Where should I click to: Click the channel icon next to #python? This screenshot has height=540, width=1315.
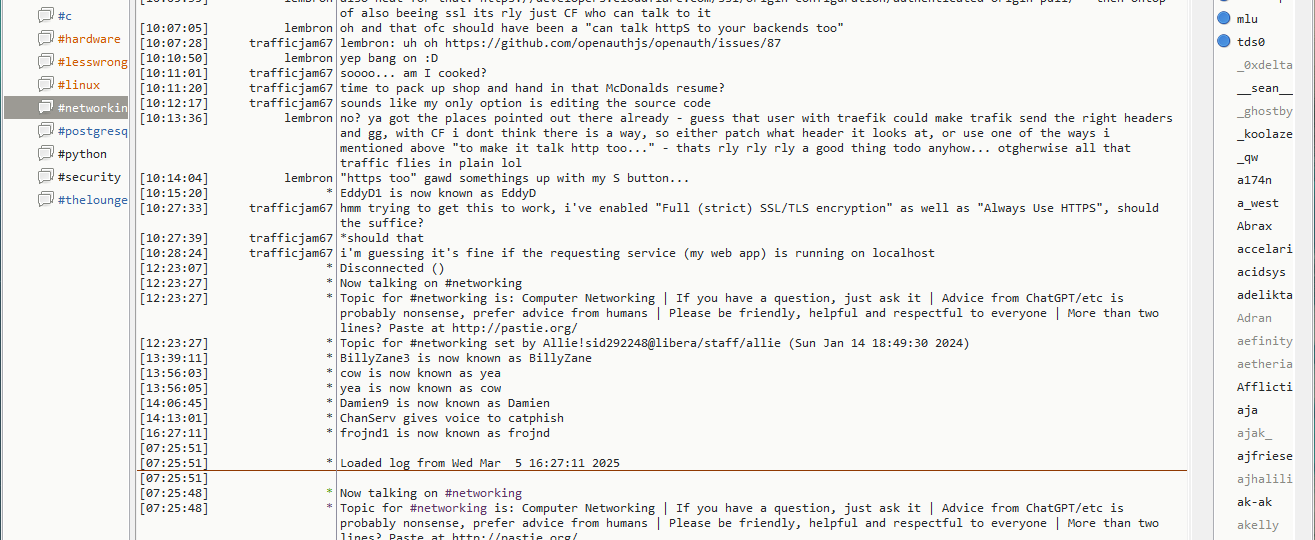[45, 153]
